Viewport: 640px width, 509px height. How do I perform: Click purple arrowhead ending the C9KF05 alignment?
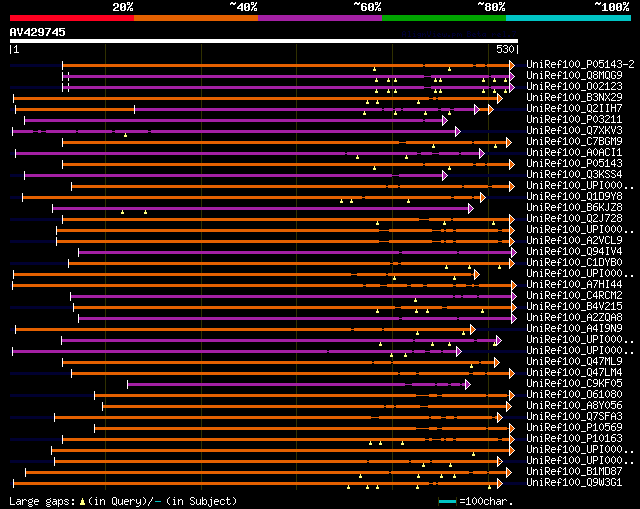pyautogui.click(x=468, y=385)
